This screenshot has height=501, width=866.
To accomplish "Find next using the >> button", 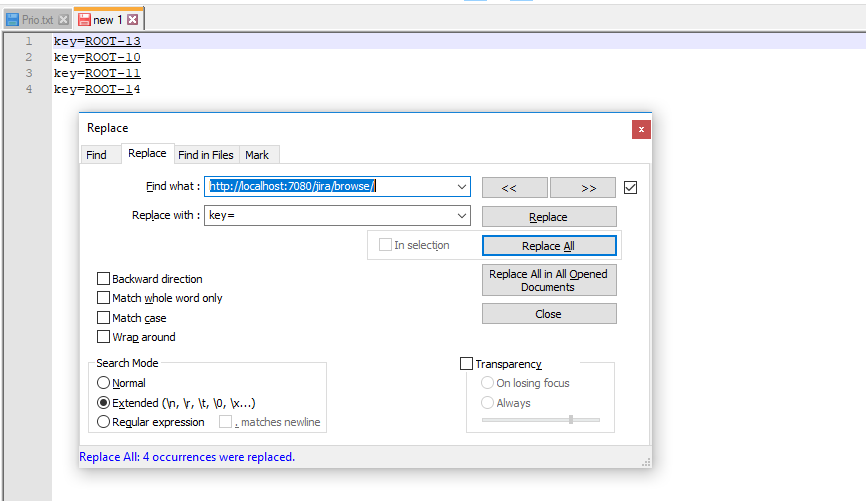I will pyautogui.click(x=583, y=188).
